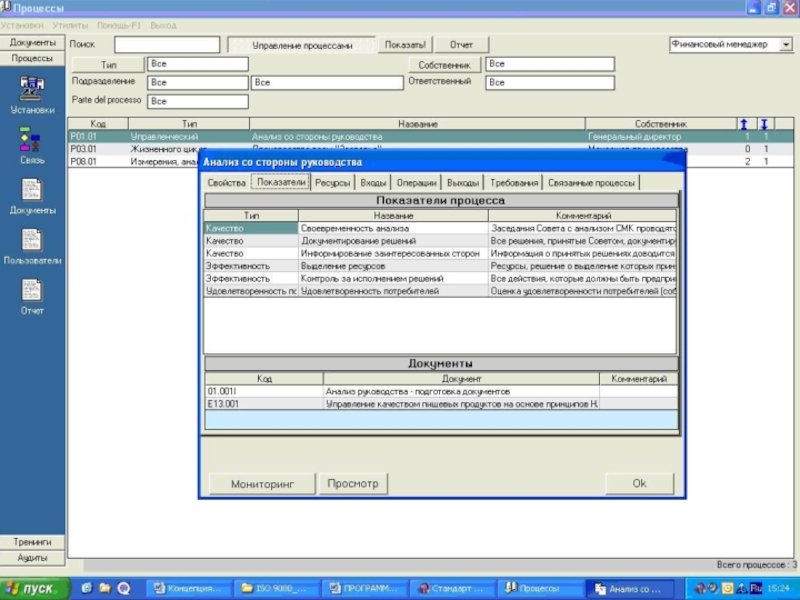Switch to the Связанные процессы tab
The image size is (800, 600).
[x=591, y=183]
